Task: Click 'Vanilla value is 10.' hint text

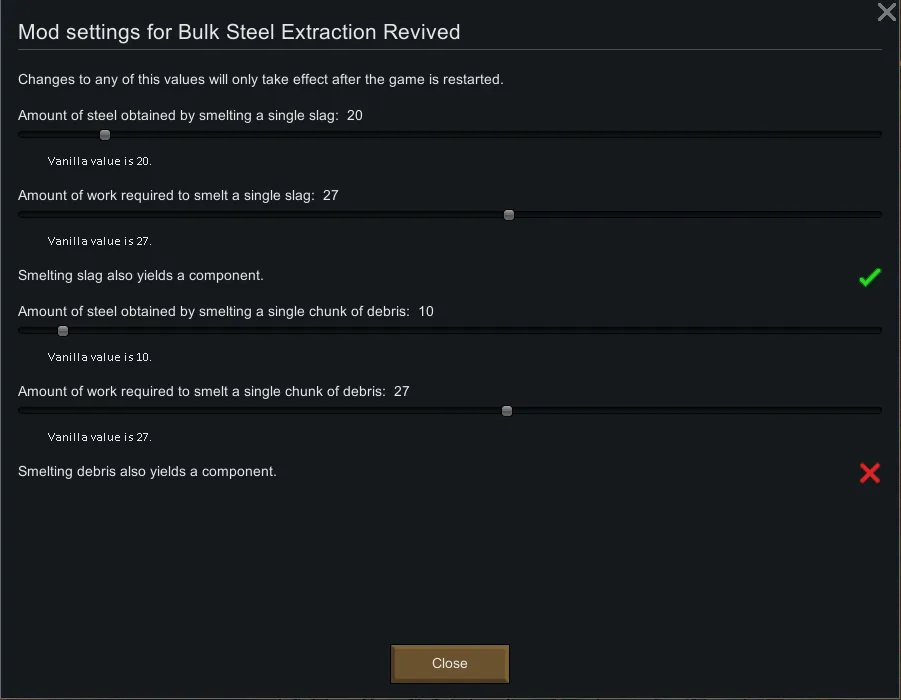Action: coord(100,357)
